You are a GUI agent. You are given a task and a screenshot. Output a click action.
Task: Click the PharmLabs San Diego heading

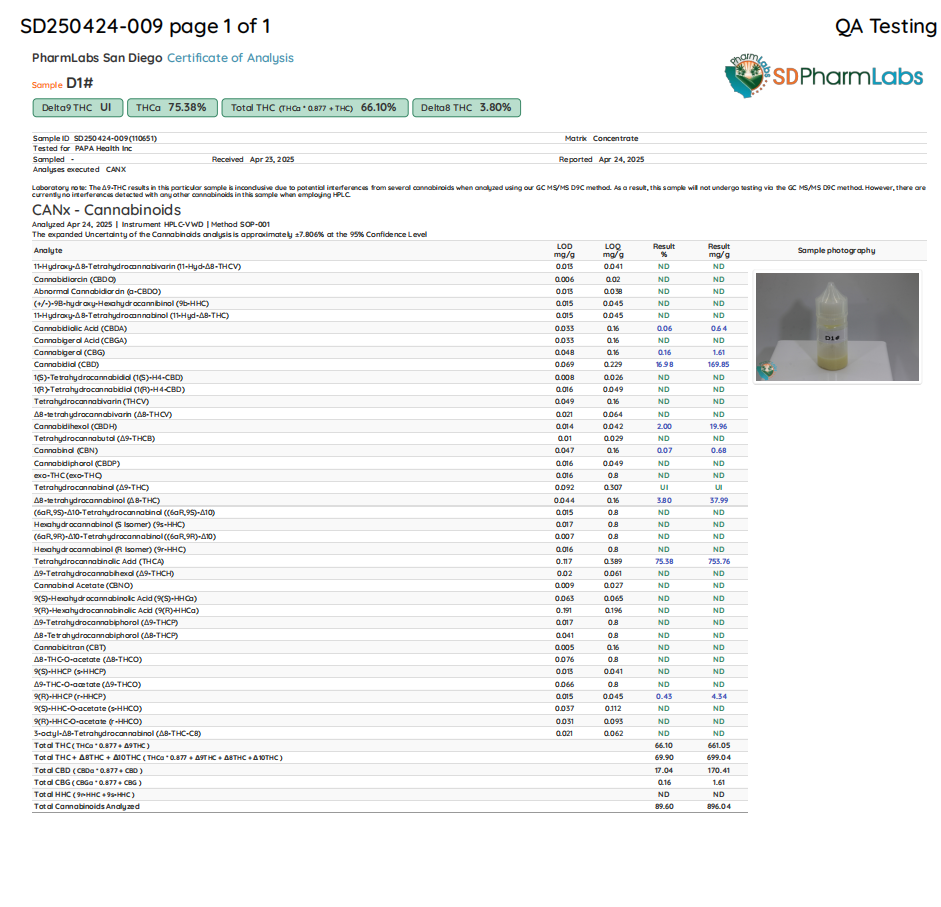[x=97, y=58]
